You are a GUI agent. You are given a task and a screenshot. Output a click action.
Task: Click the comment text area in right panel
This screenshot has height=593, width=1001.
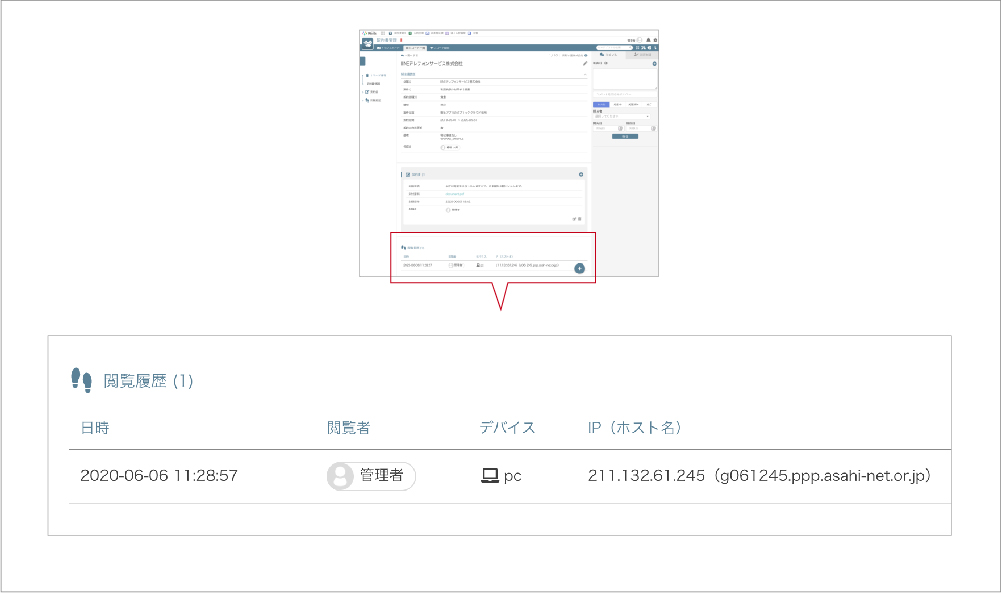[x=620, y=78]
